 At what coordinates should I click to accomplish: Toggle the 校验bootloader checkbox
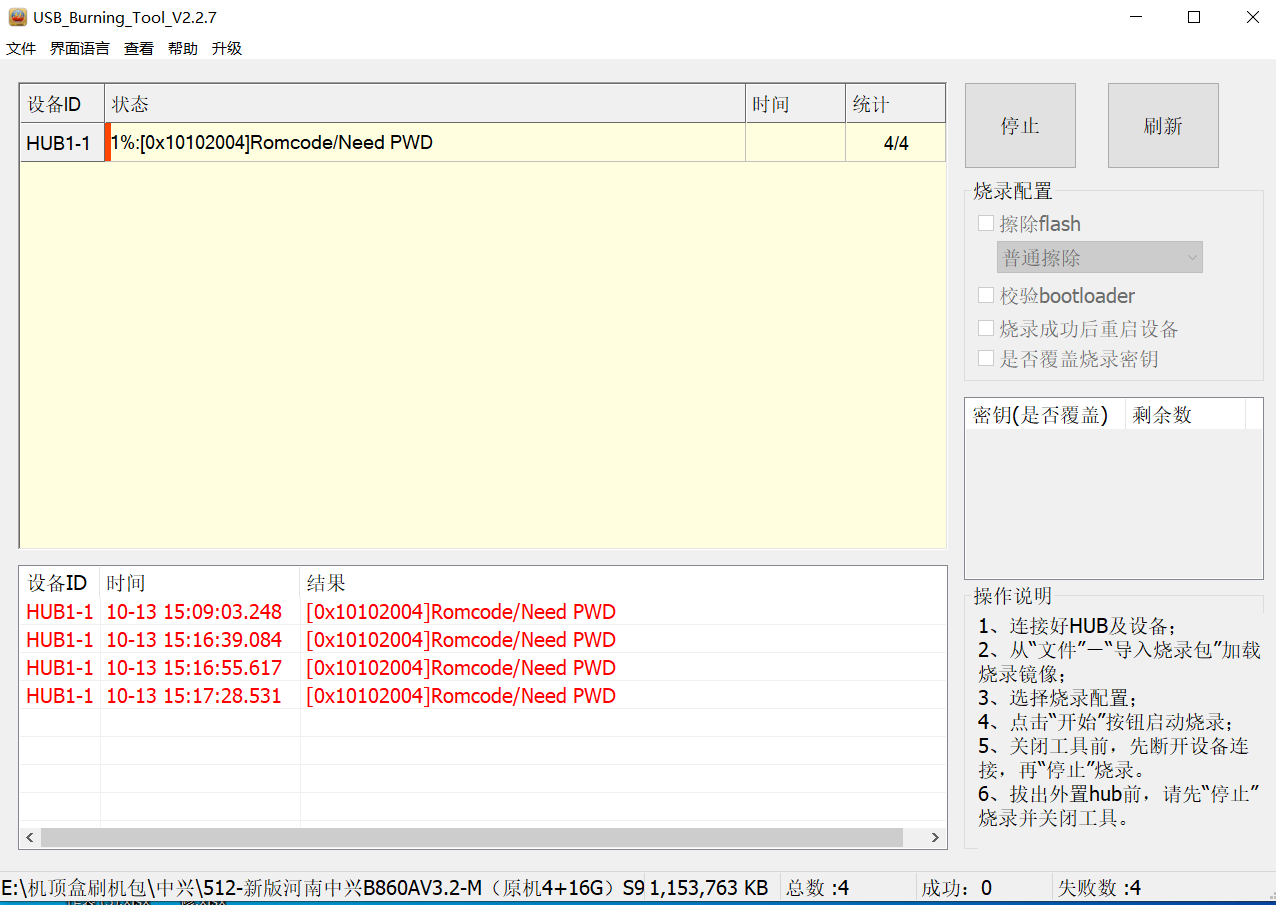coord(986,296)
